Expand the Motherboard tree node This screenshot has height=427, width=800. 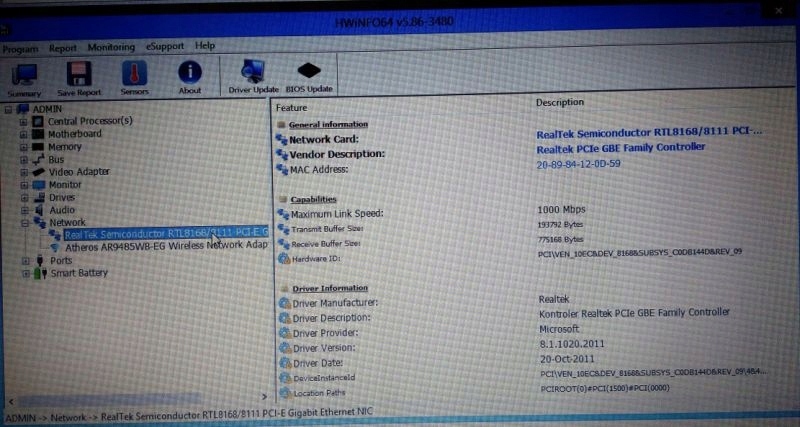tap(23, 134)
